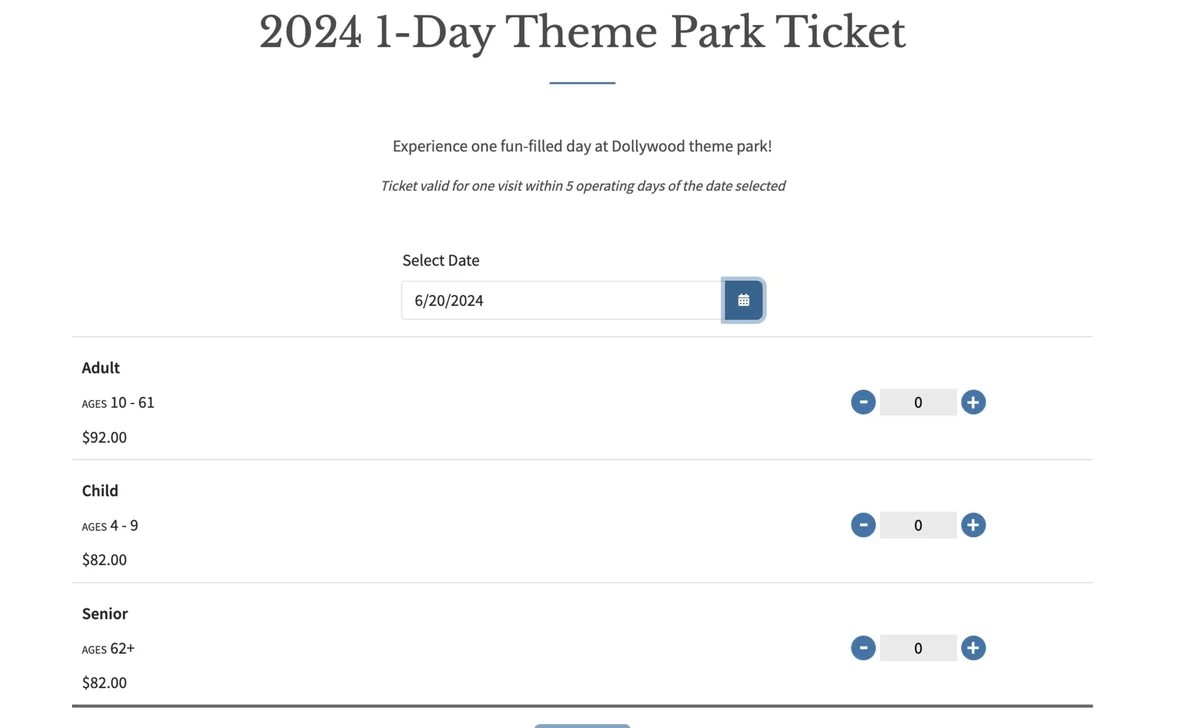This screenshot has width=1200, height=728.
Task: Select the Adult quantity input showing 0
Action: click(917, 401)
